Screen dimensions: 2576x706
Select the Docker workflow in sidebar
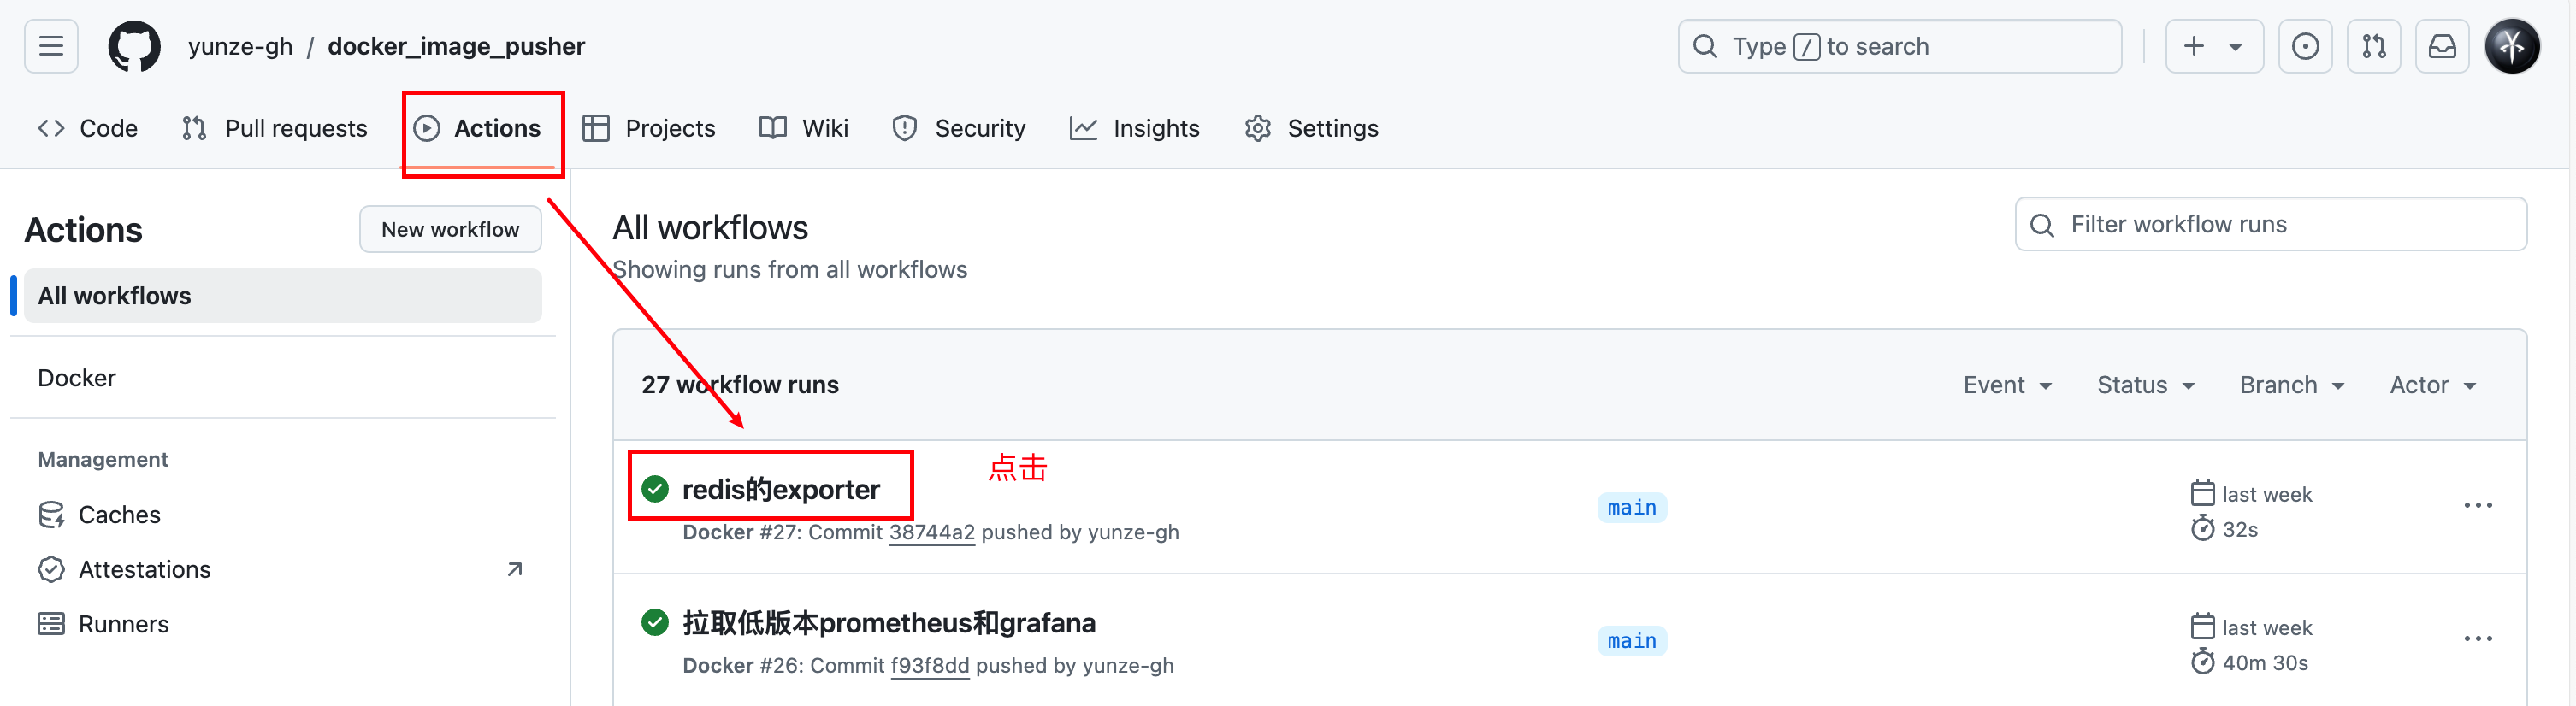(283, 378)
